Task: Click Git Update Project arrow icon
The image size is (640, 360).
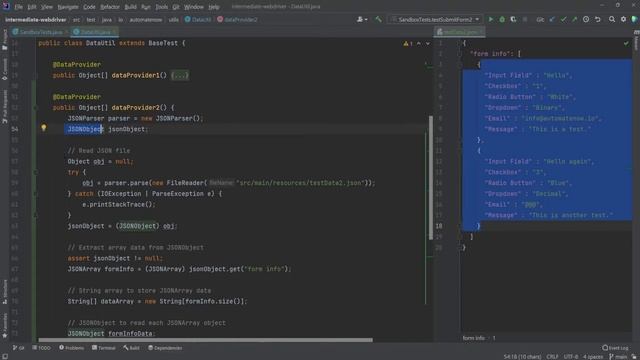Action: click(552, 19)
